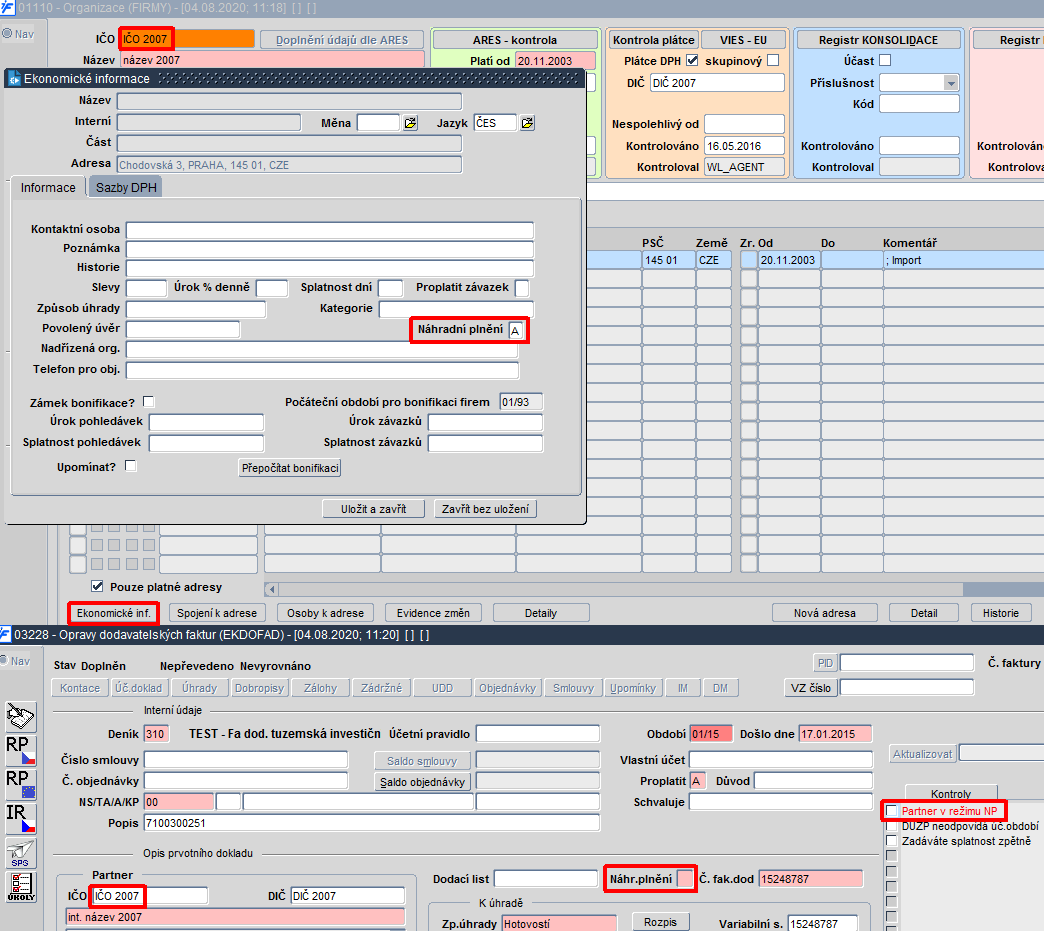Open the Dobropisy button

pyautogui.click(x=259, y=688)
